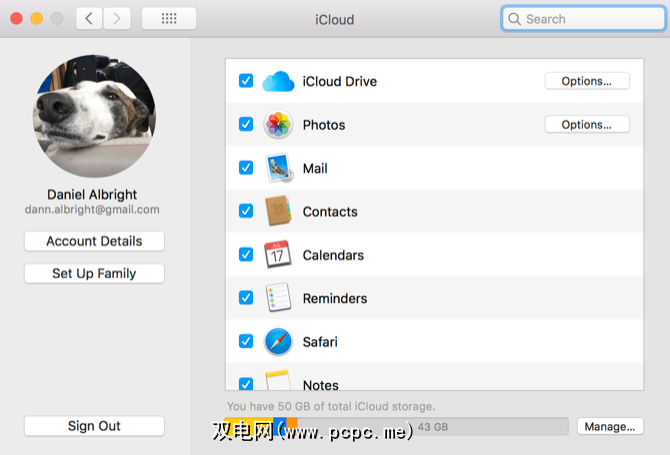The height and width of the screenshot is (455, 670).
Task: Click the magnifying glass search icon
Action: point(514,19)
